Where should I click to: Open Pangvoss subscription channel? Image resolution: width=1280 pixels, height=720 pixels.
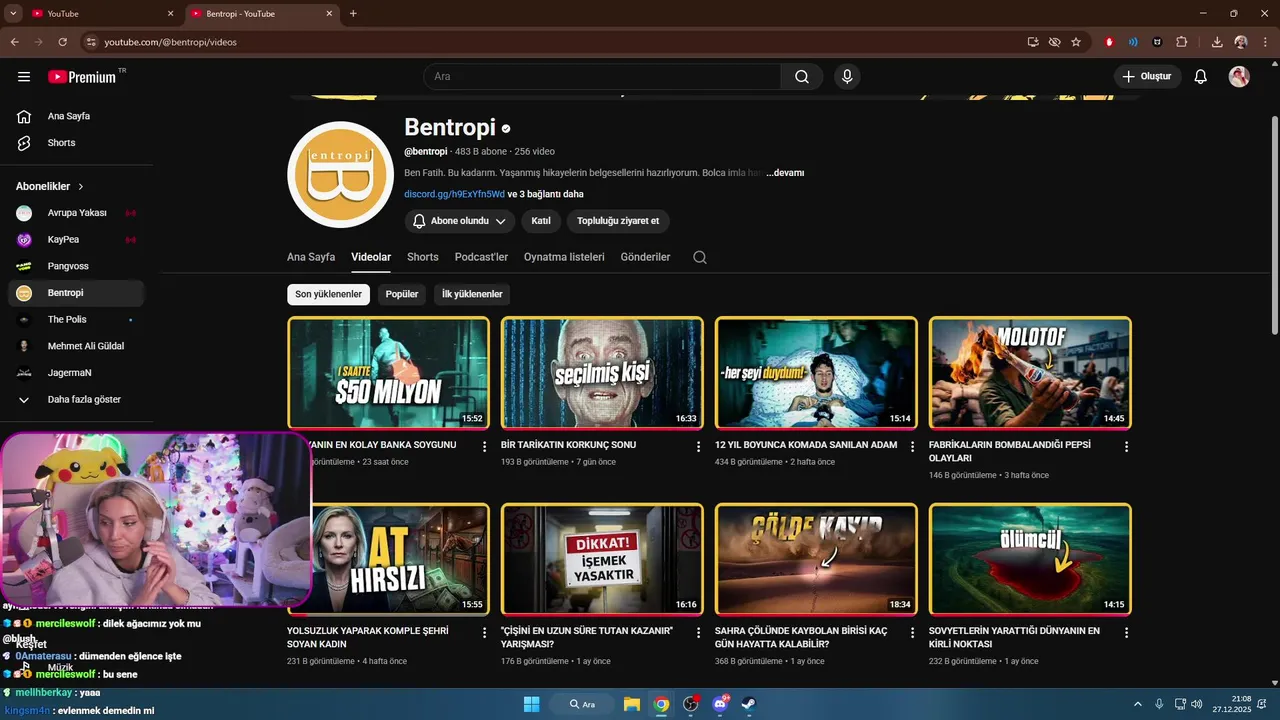pos(76,266)
